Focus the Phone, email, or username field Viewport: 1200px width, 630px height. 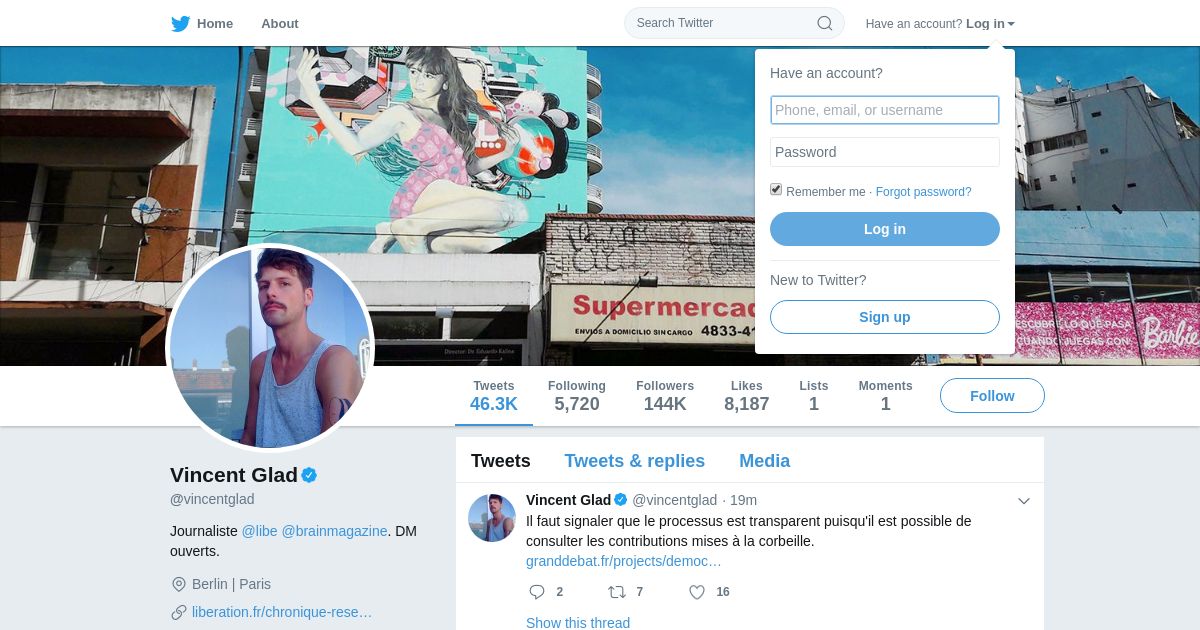(x=885, y=110)
